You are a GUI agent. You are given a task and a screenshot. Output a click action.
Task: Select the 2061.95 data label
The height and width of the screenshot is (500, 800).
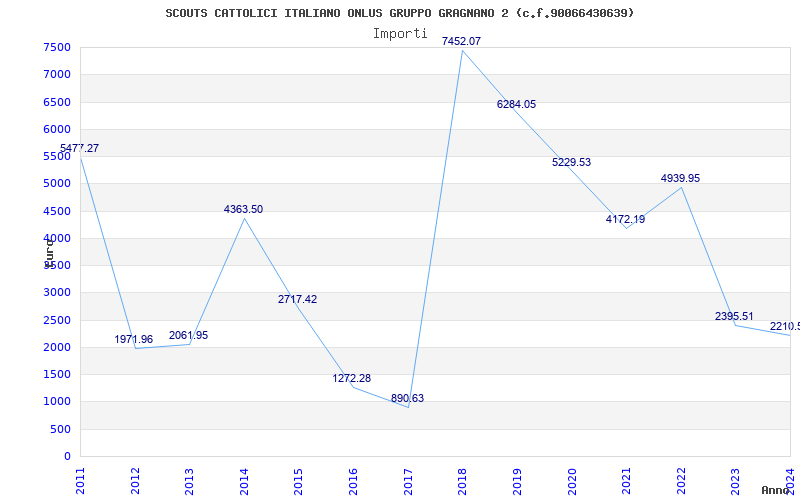[188, 335]
